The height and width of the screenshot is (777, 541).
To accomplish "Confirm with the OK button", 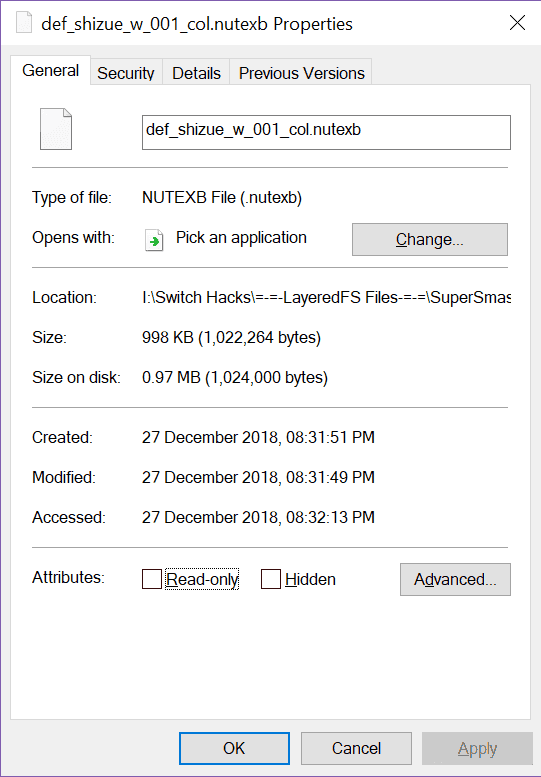I will [x=234, y=748].
